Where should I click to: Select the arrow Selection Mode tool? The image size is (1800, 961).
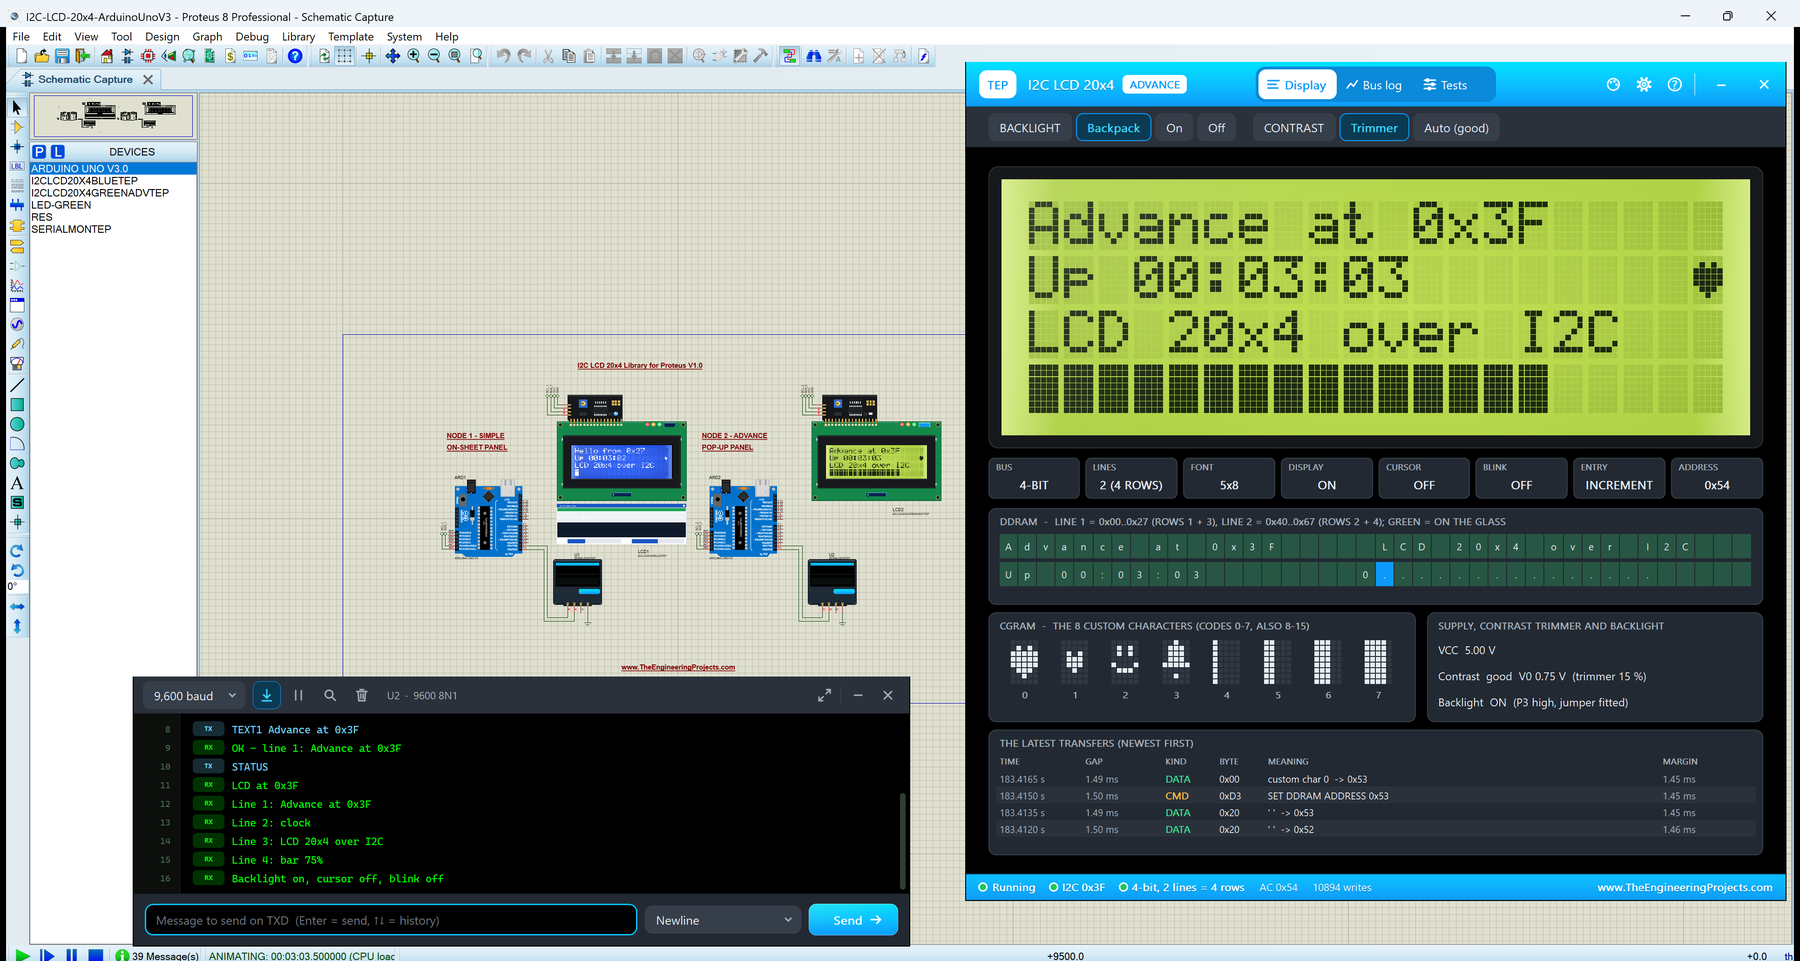pyautogui.click(x=16, y=107)
